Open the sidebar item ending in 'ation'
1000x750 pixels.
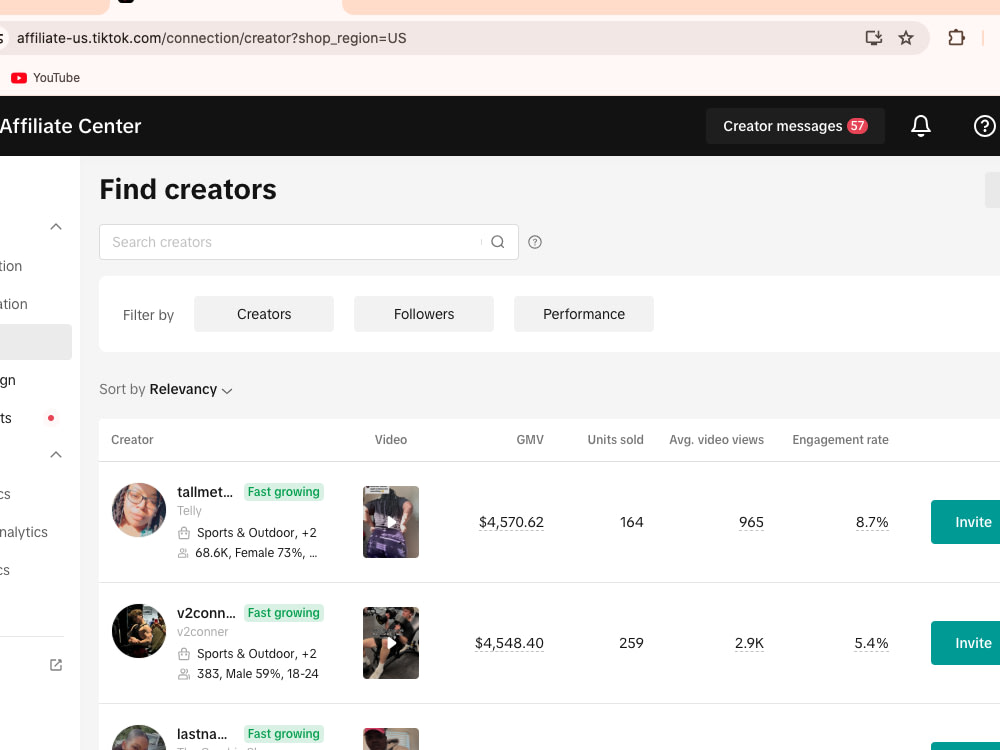click(14, 304)
